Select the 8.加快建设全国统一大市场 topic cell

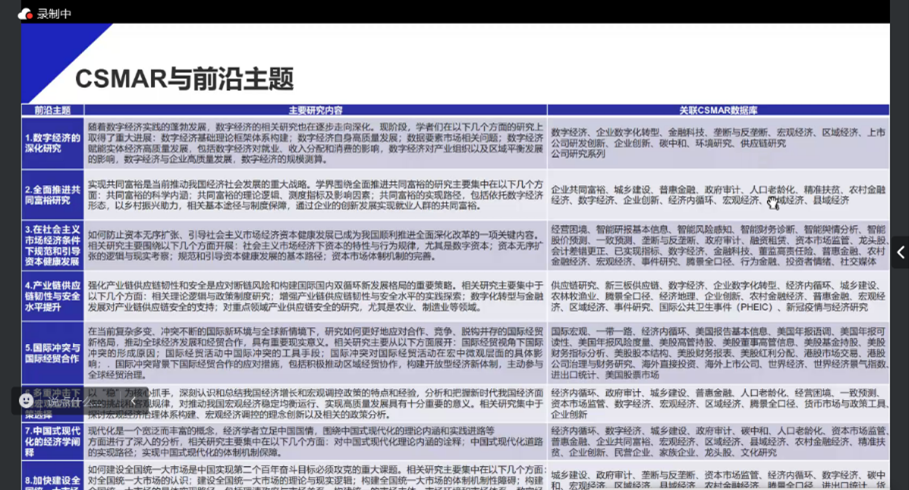(x=52, y=478)
